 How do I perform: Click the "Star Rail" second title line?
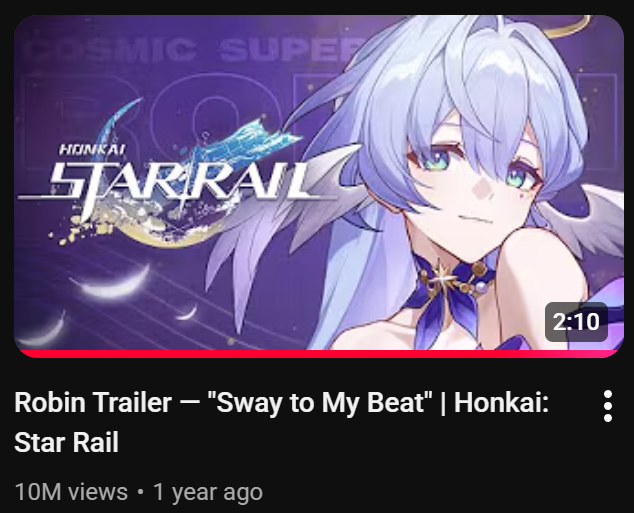66,442
